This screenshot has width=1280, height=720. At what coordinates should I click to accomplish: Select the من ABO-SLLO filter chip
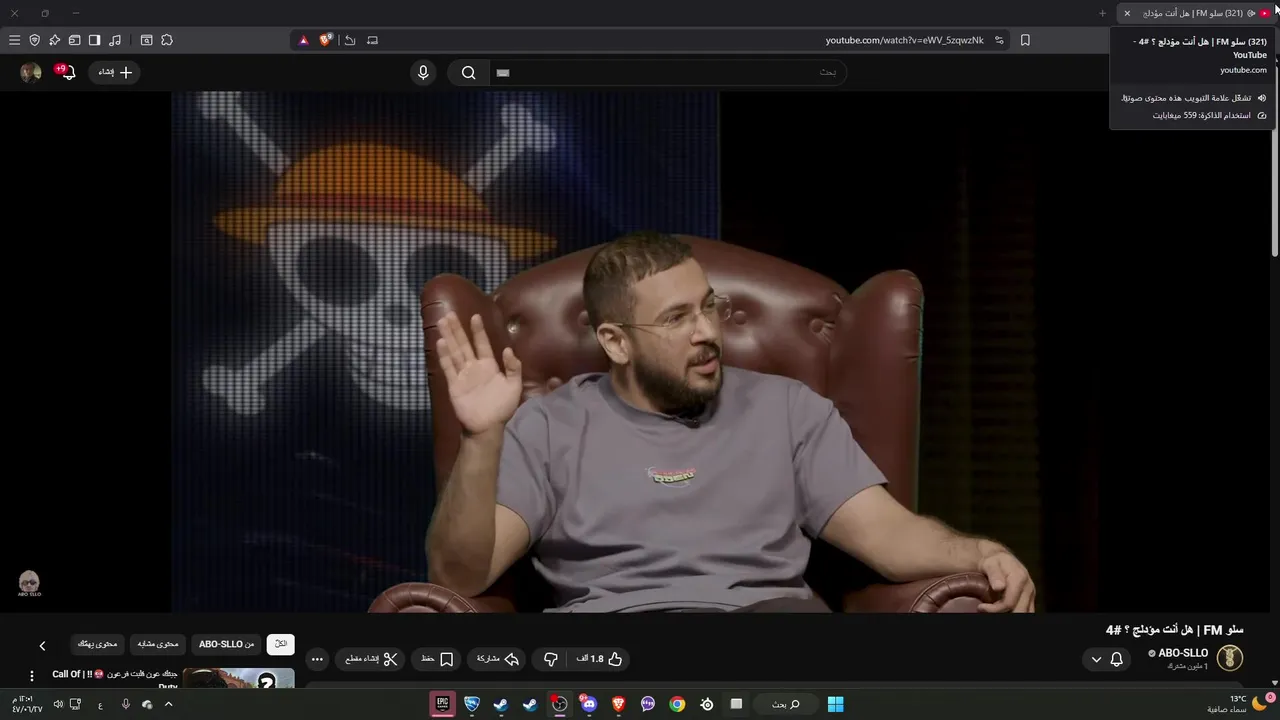pos(227,644)
